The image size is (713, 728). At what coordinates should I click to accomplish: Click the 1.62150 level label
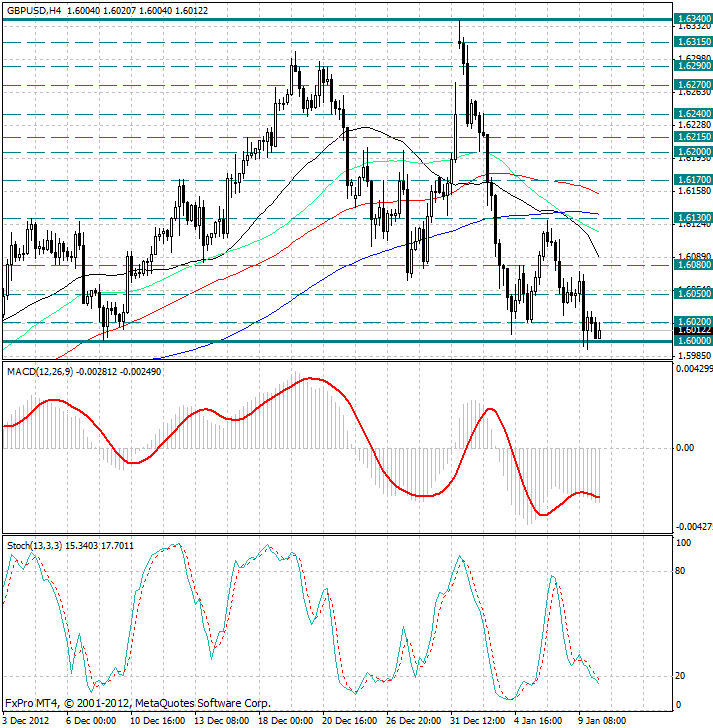click(x=693, y=136)
